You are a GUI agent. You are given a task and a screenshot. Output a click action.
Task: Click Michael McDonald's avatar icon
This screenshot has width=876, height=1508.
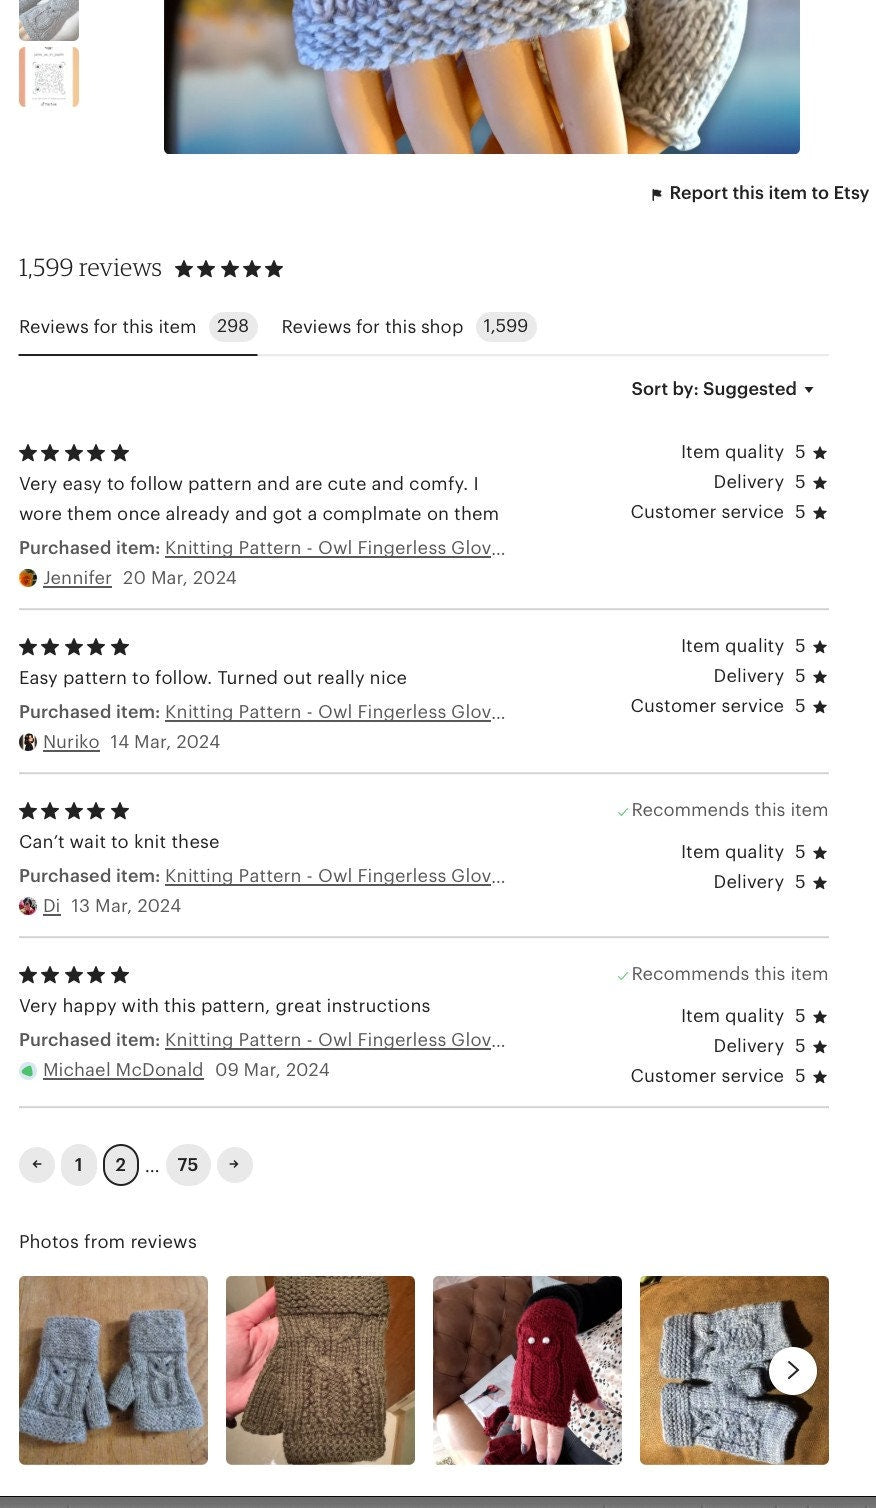pos(28,1070)
